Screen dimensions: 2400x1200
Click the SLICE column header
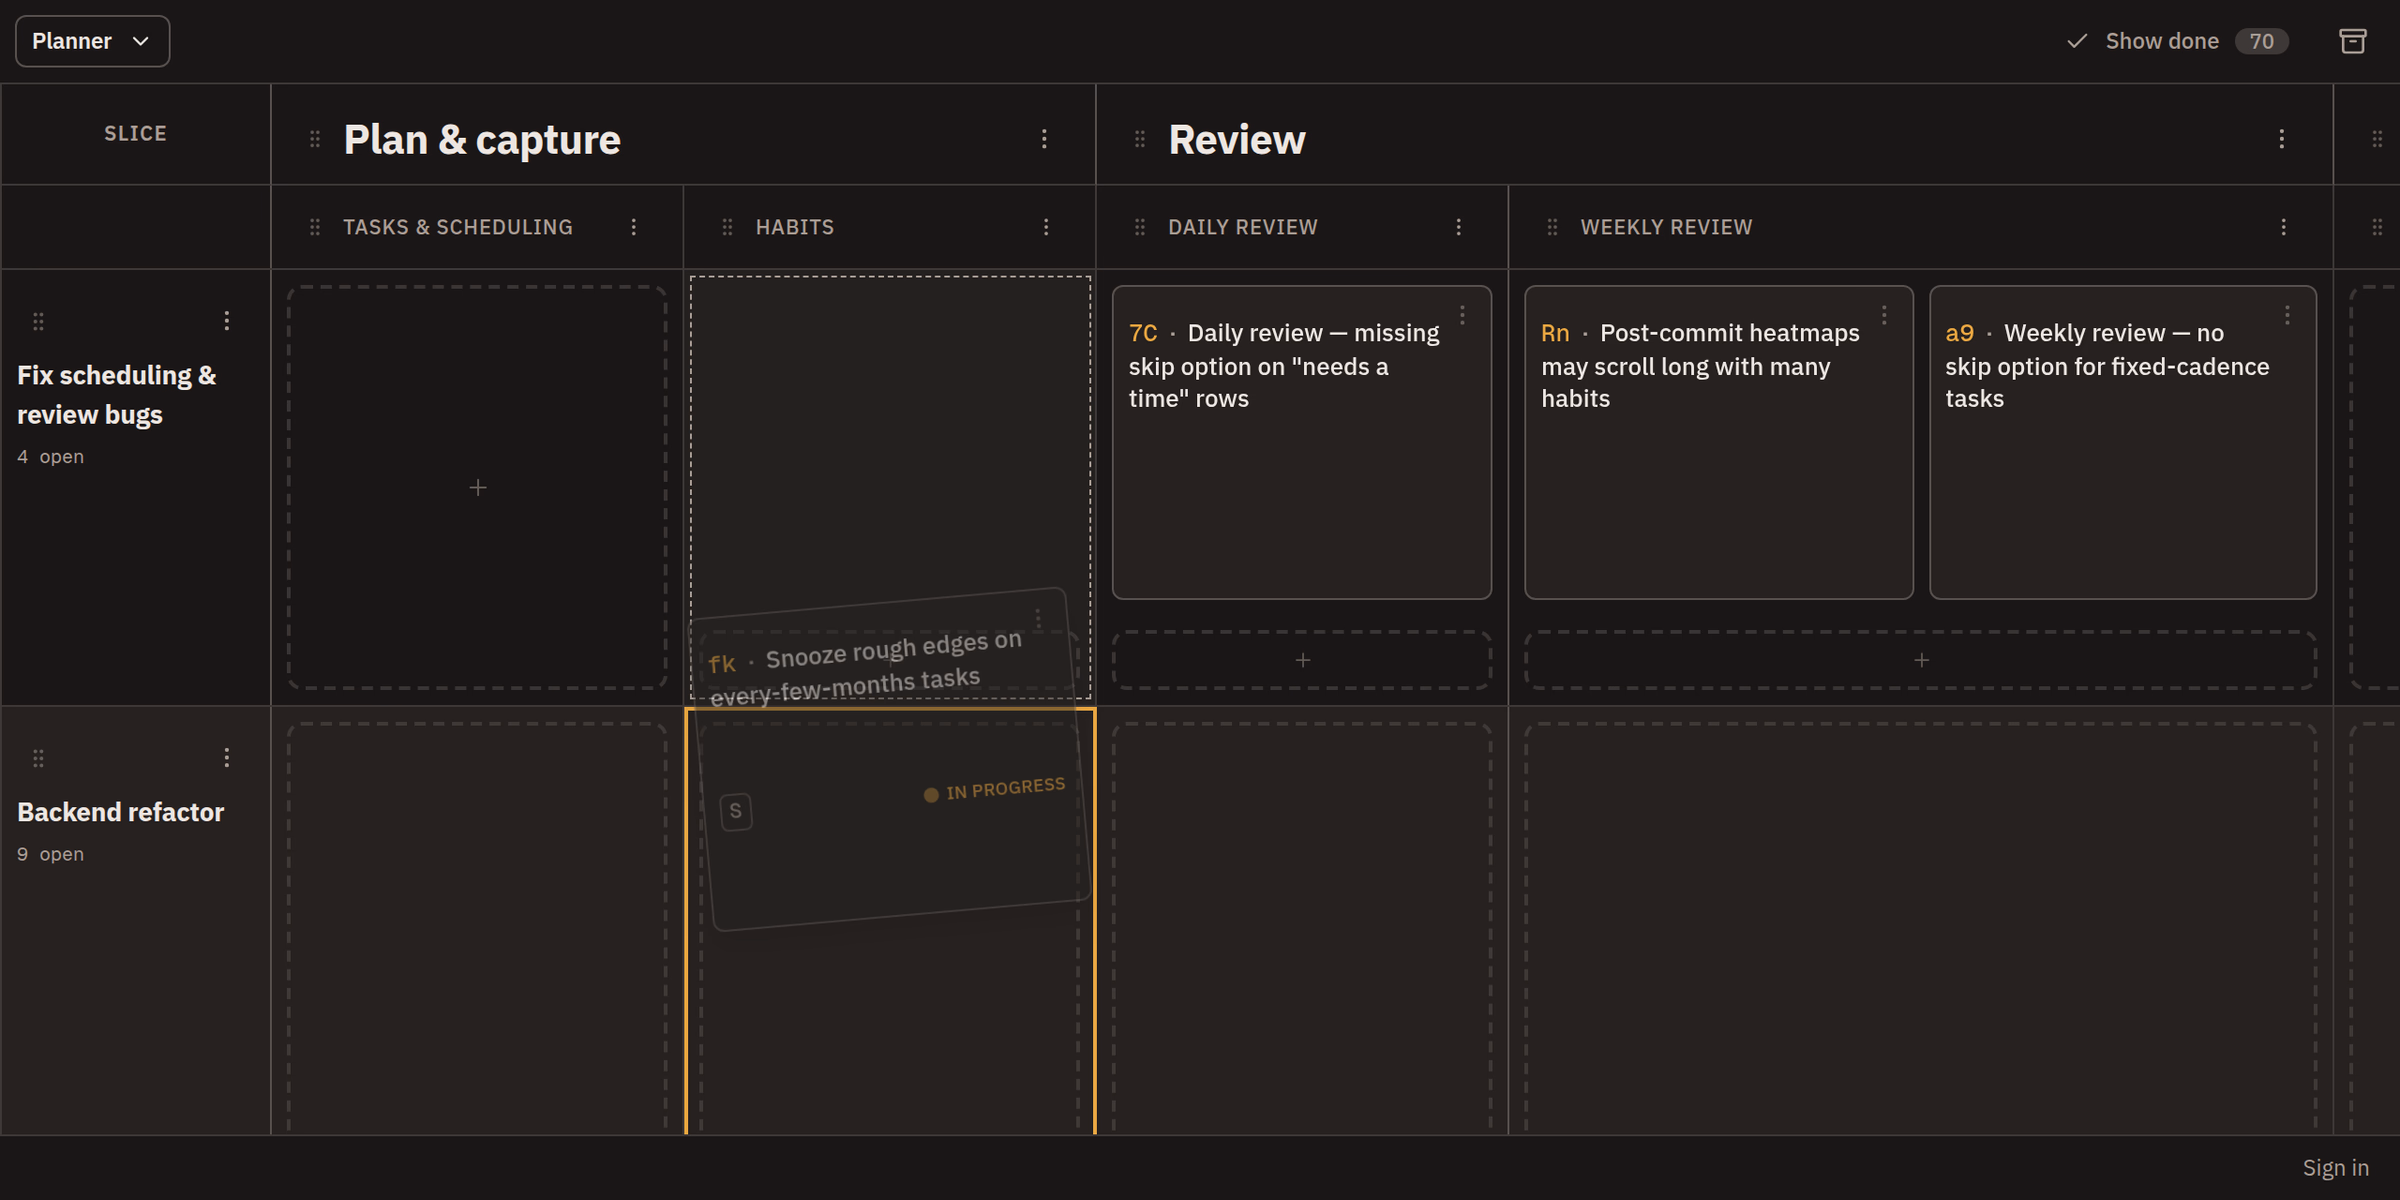(x=136, y=133)
